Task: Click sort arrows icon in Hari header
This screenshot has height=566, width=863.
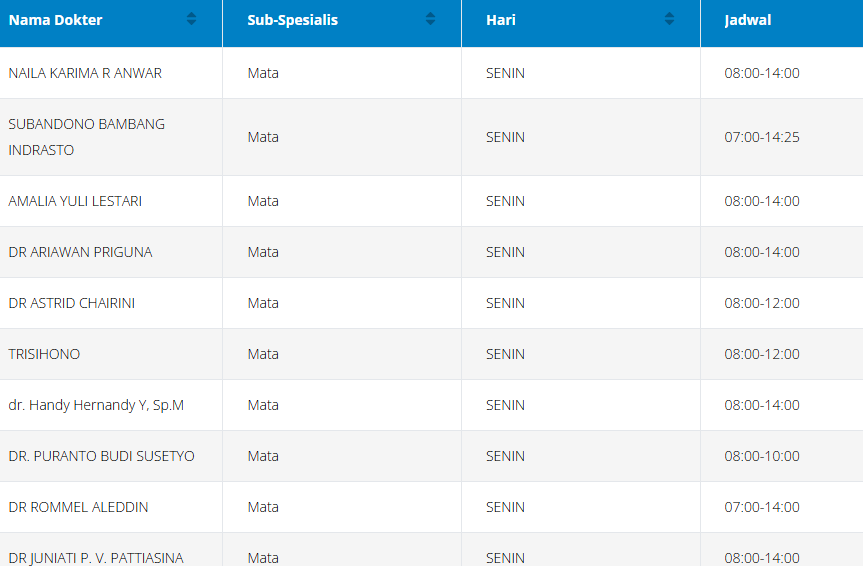Action: pyautogui.click(x=669, y=19)
